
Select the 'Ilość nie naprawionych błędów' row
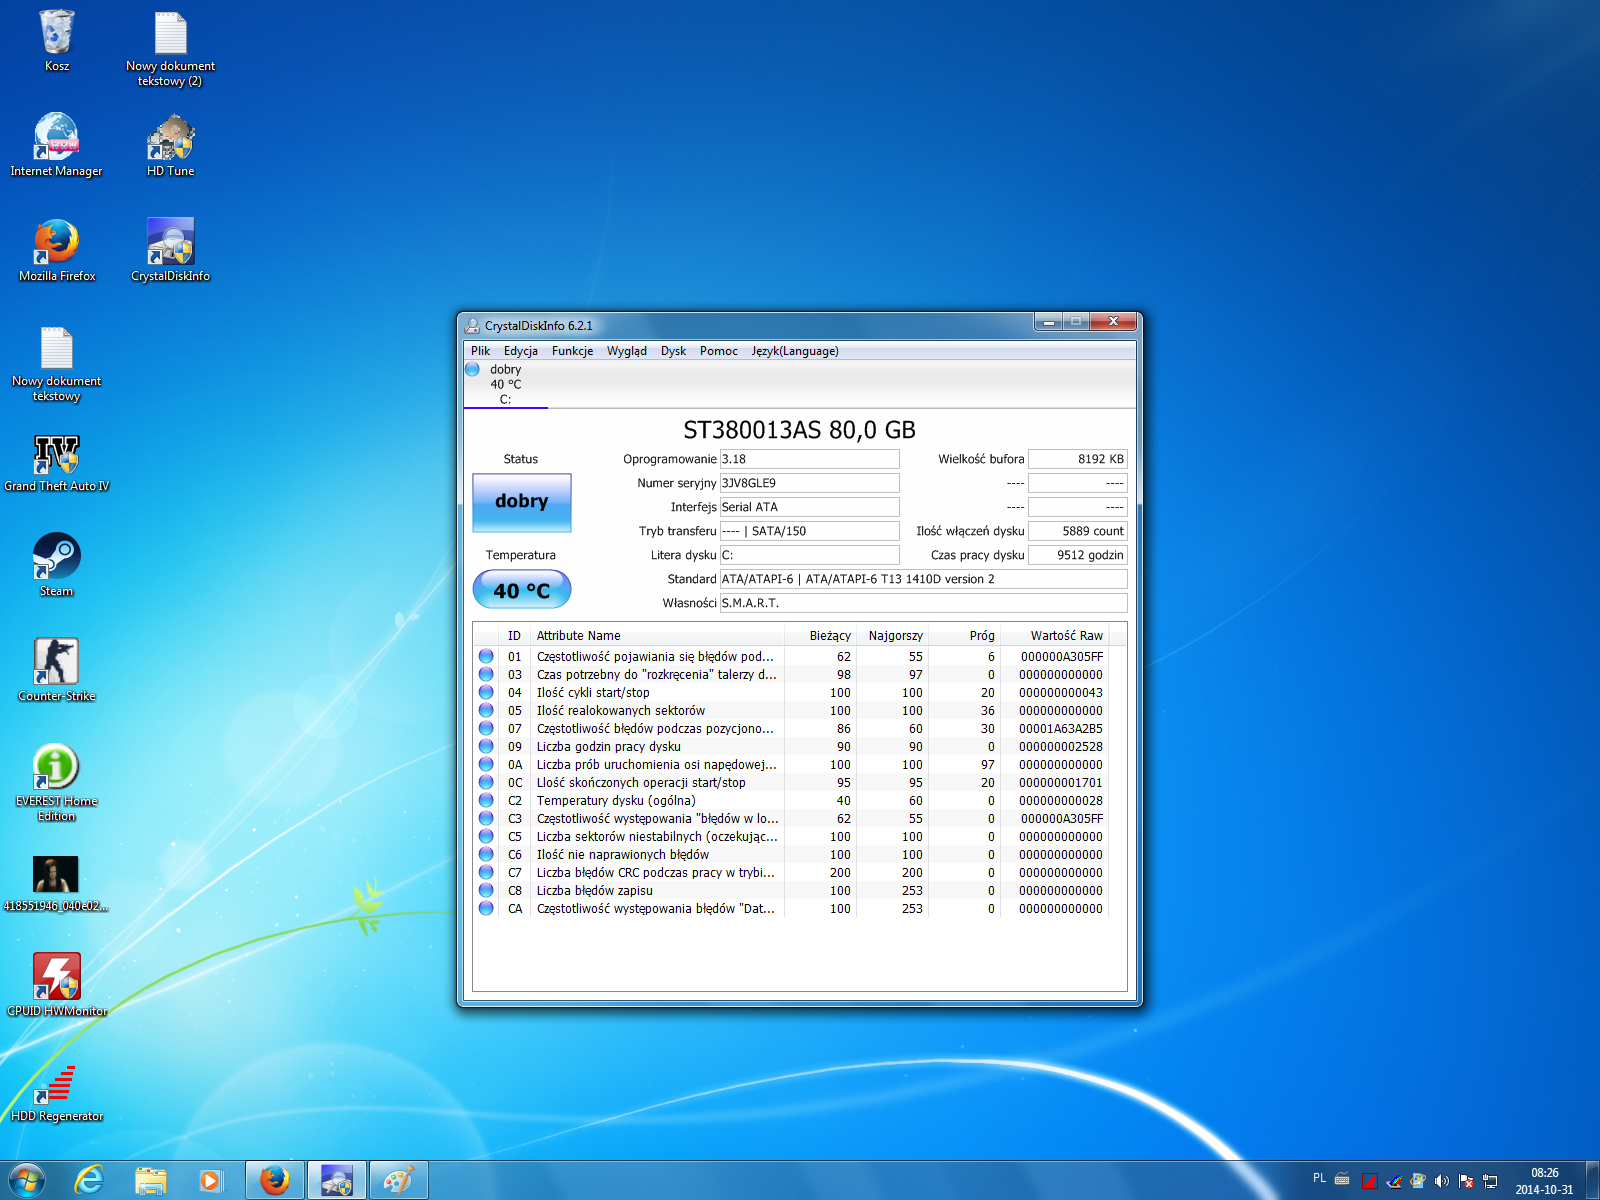(791, 855)
